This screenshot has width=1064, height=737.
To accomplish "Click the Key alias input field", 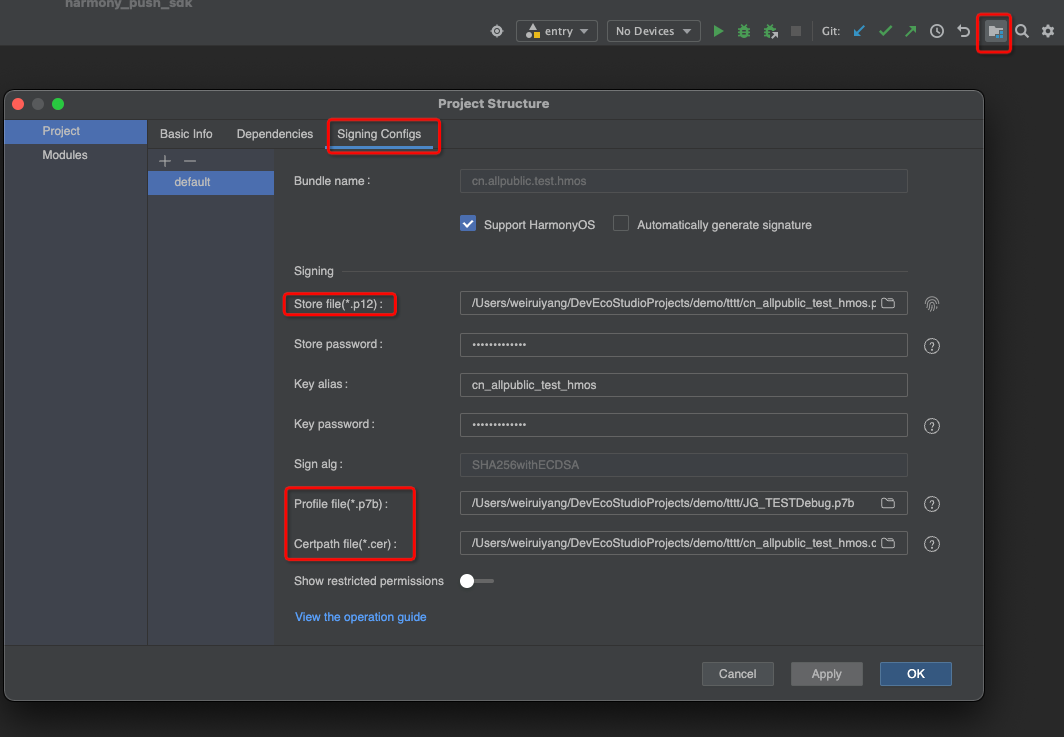I will point(683,385).
